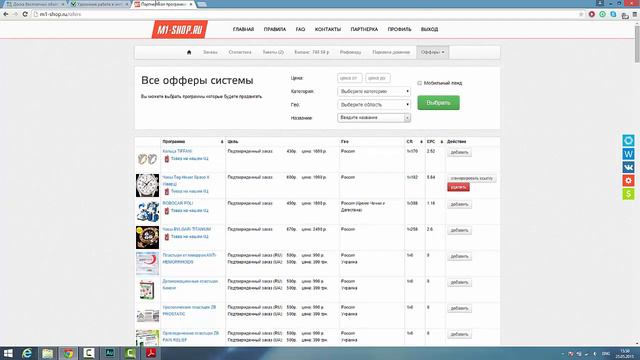The height and width of the screenshot is (360, 640).
Task: Click the browser address bar
Action: pyautogui.click(x=306, y=14)
